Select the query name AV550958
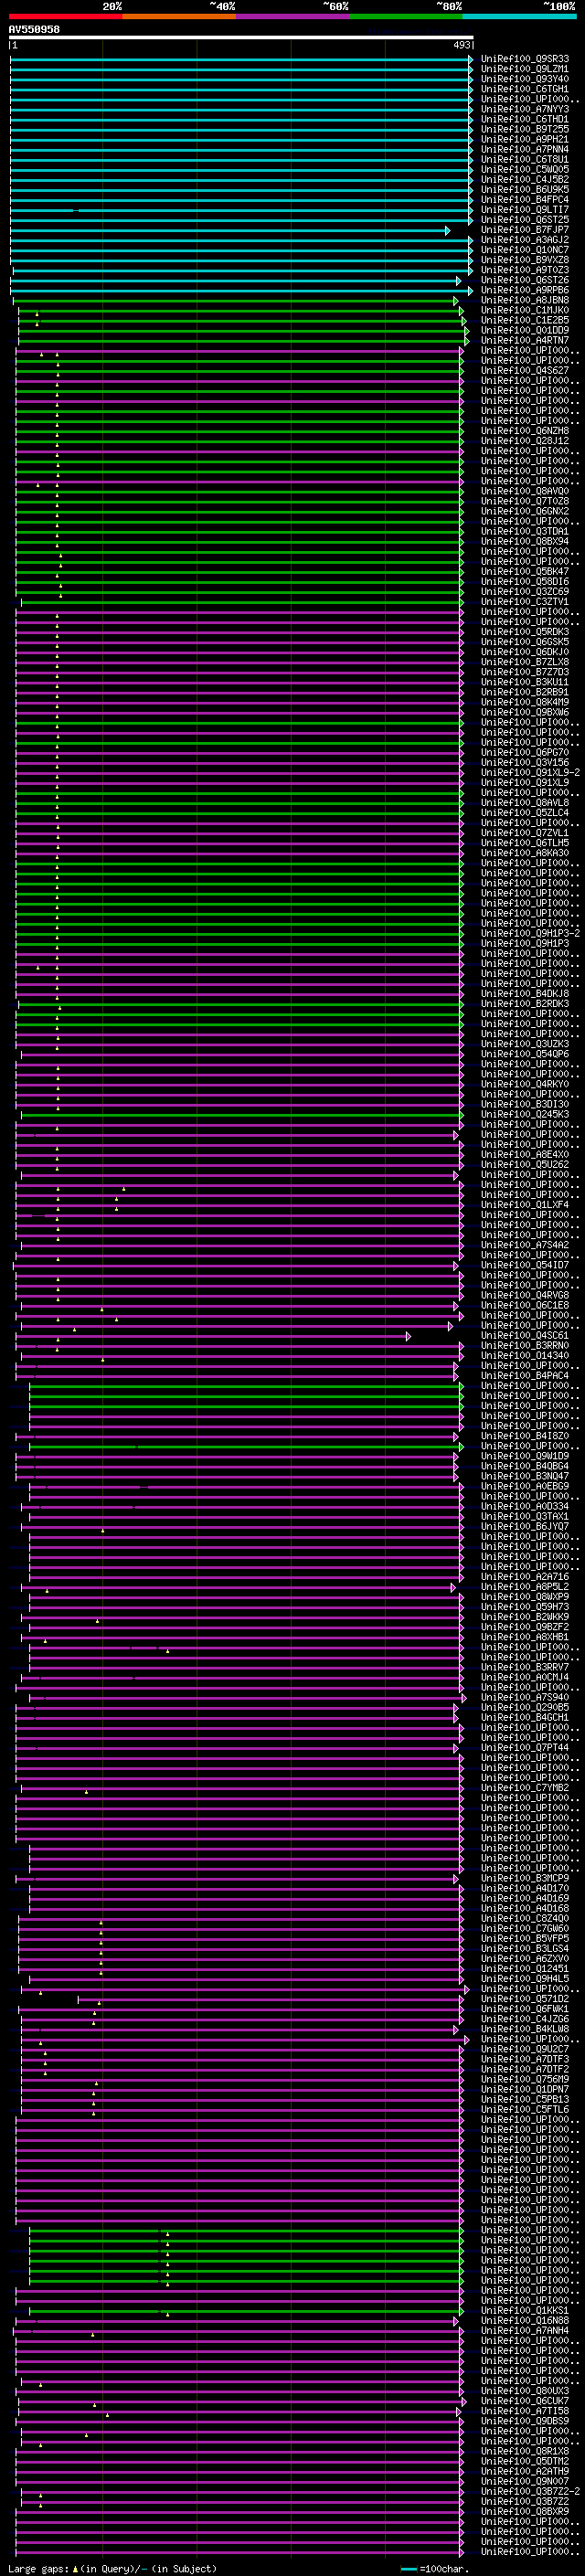This screenshot has height=2576, width=585. [x=34, y=30]
